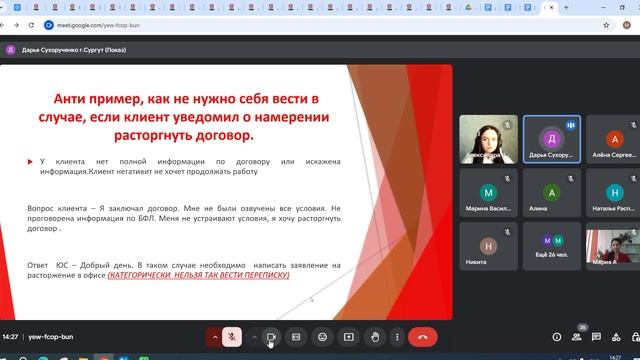Screen dimensions: 640x360
Task: Select the Алёна Серге... participant tile
Action: pyautogui.click(x=613, y=140)
